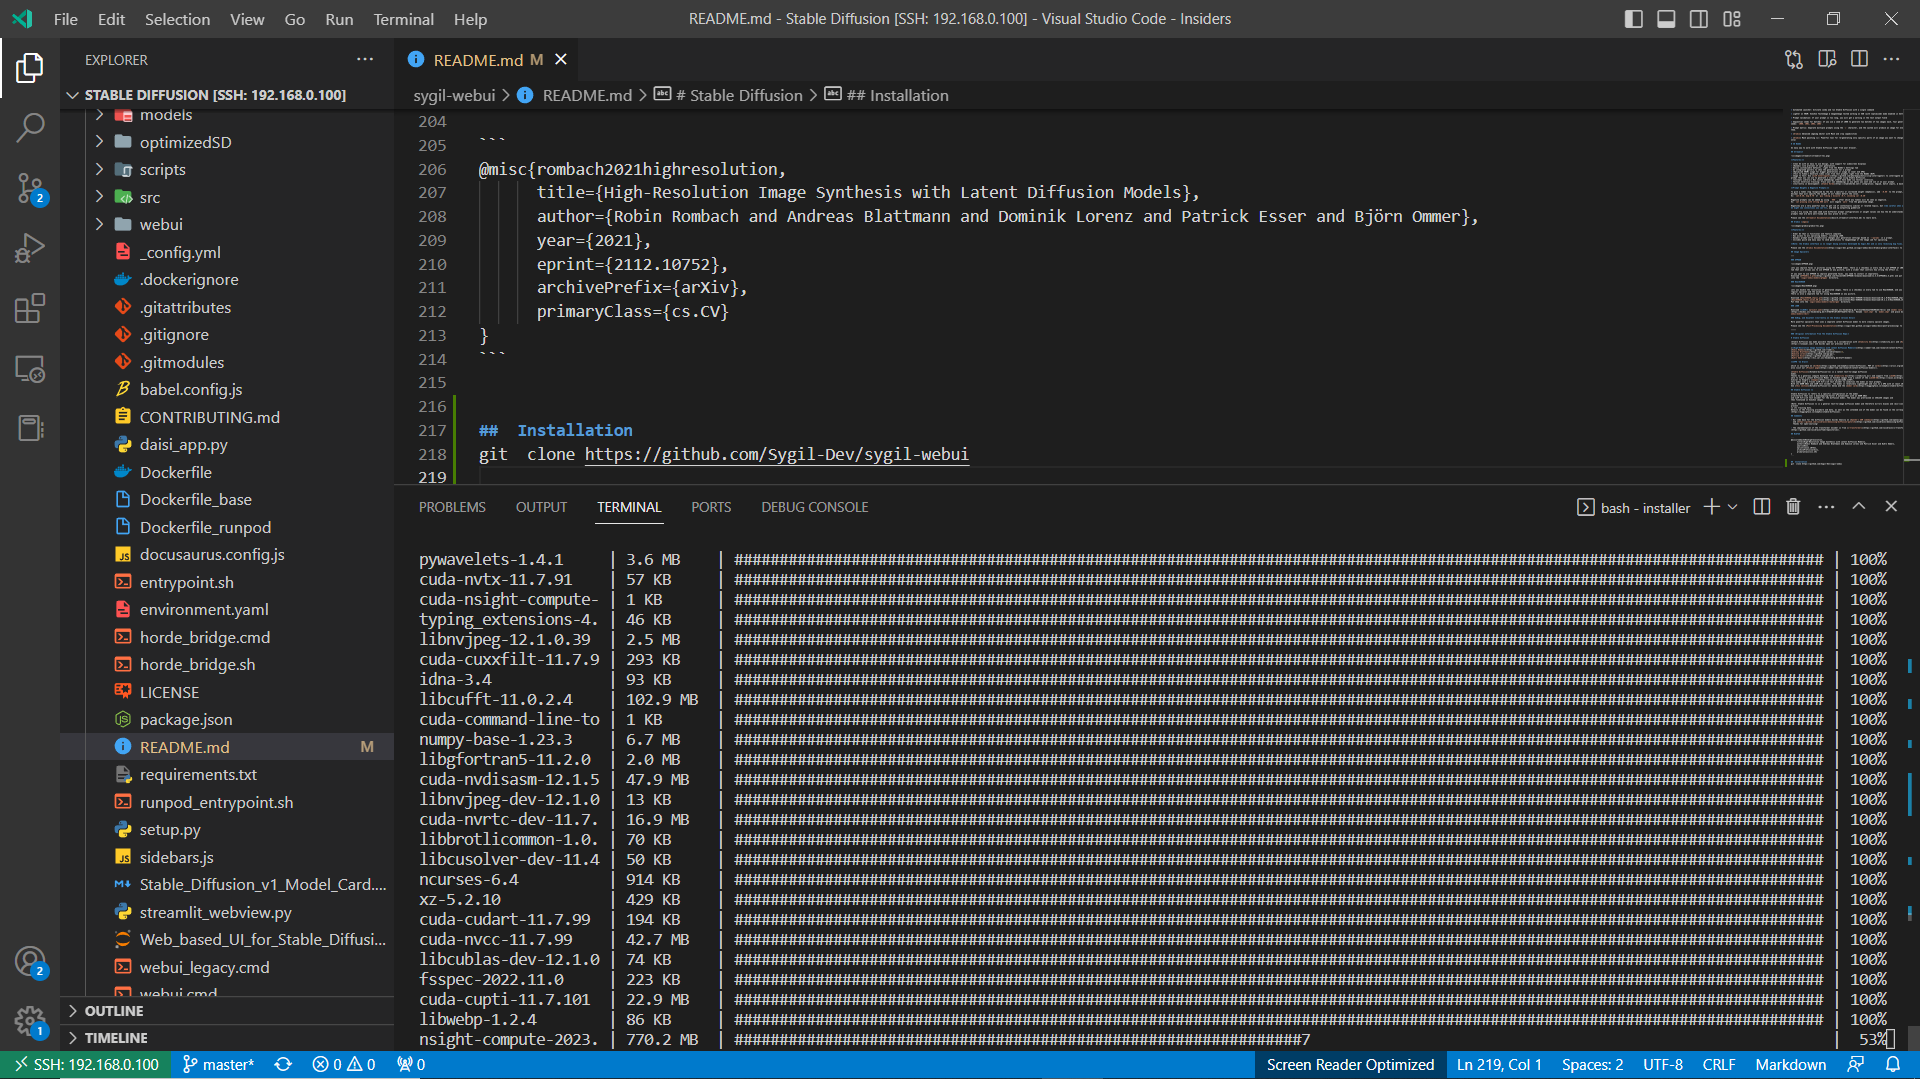1920x1079 pixels.
Task: Open the Manage gear menu
Action: (30, 1022)
